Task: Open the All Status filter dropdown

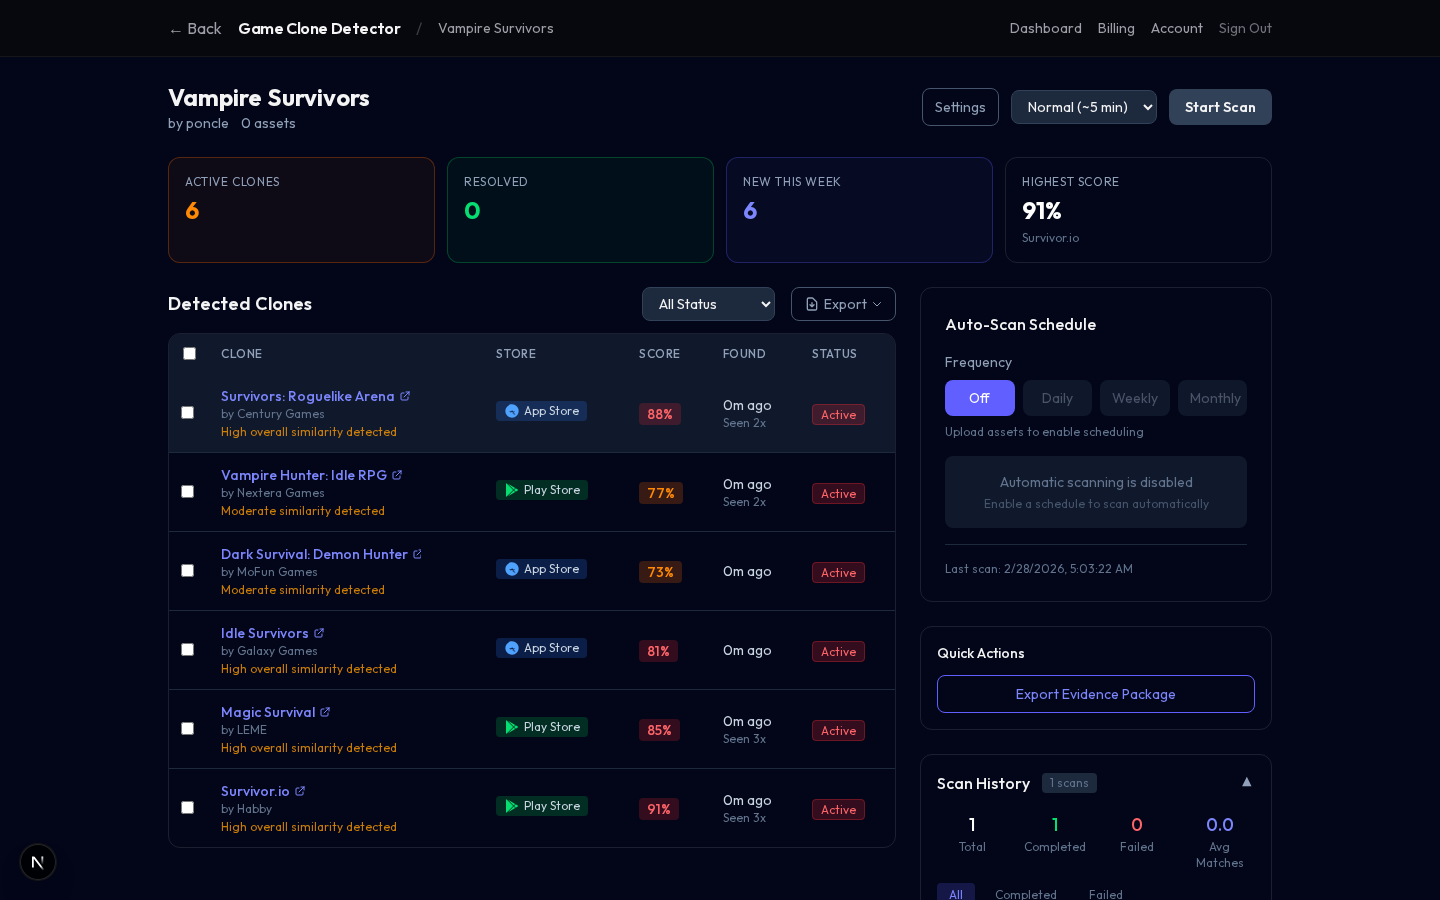Action: tap(708, 304)
